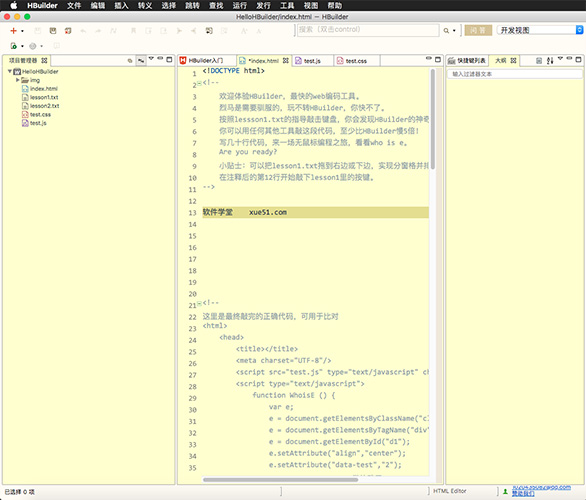Click the green user icon in status bar

(505, 491)
